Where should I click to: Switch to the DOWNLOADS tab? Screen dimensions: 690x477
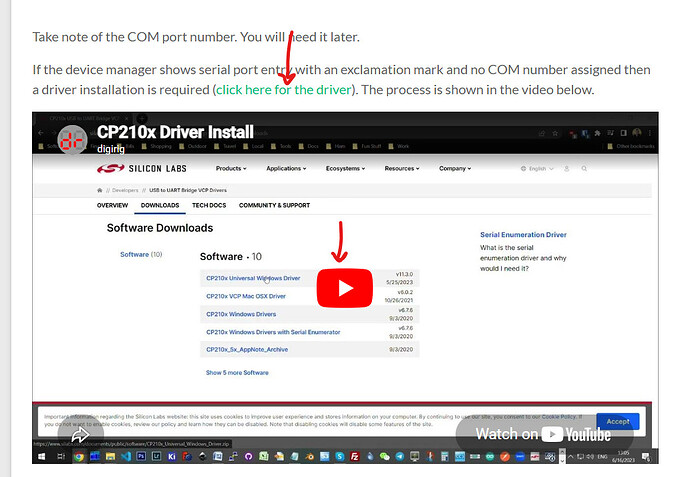click(x=160, y=205)
